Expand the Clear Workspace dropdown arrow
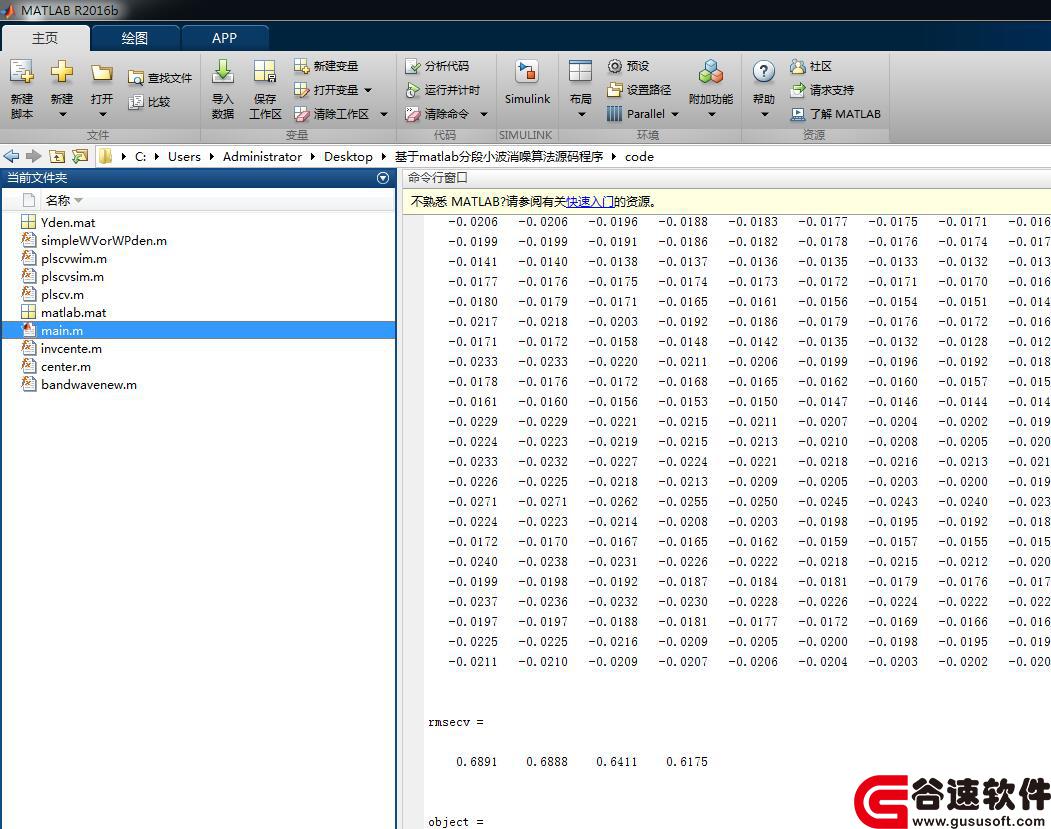This screenshot has height=829, width=1051. 384,115
